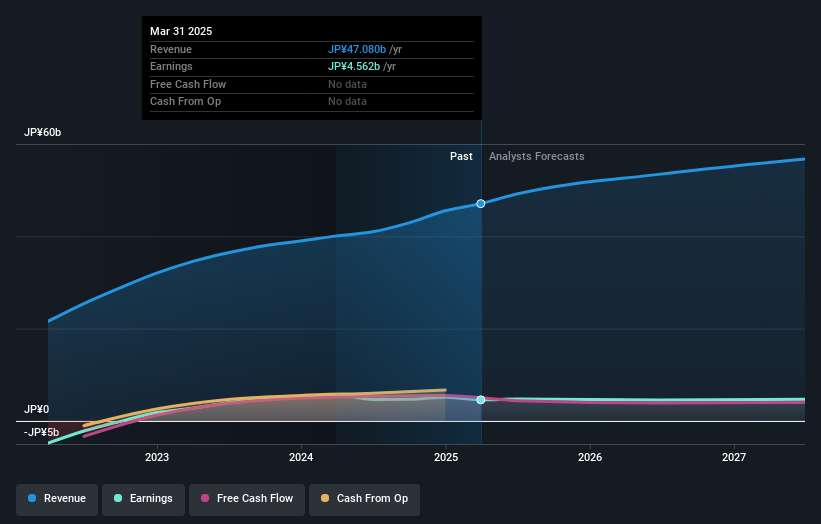Toggle the Earnings legend button
Viewport: 821px width, 524px height.
click(x=143, y=499)
